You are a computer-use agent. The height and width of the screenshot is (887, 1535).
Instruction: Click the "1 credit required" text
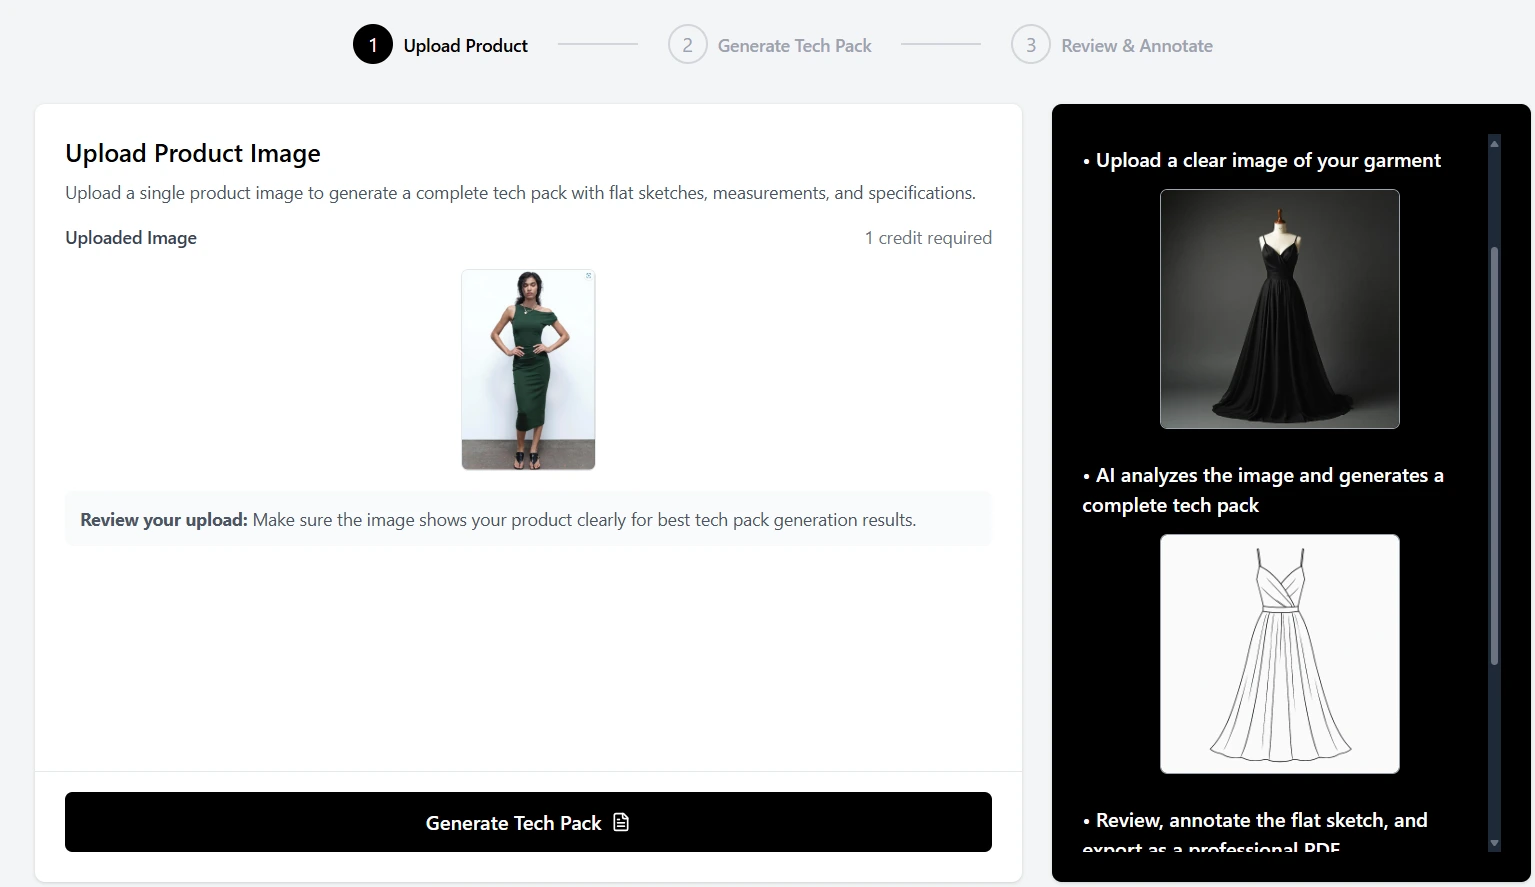928,238
